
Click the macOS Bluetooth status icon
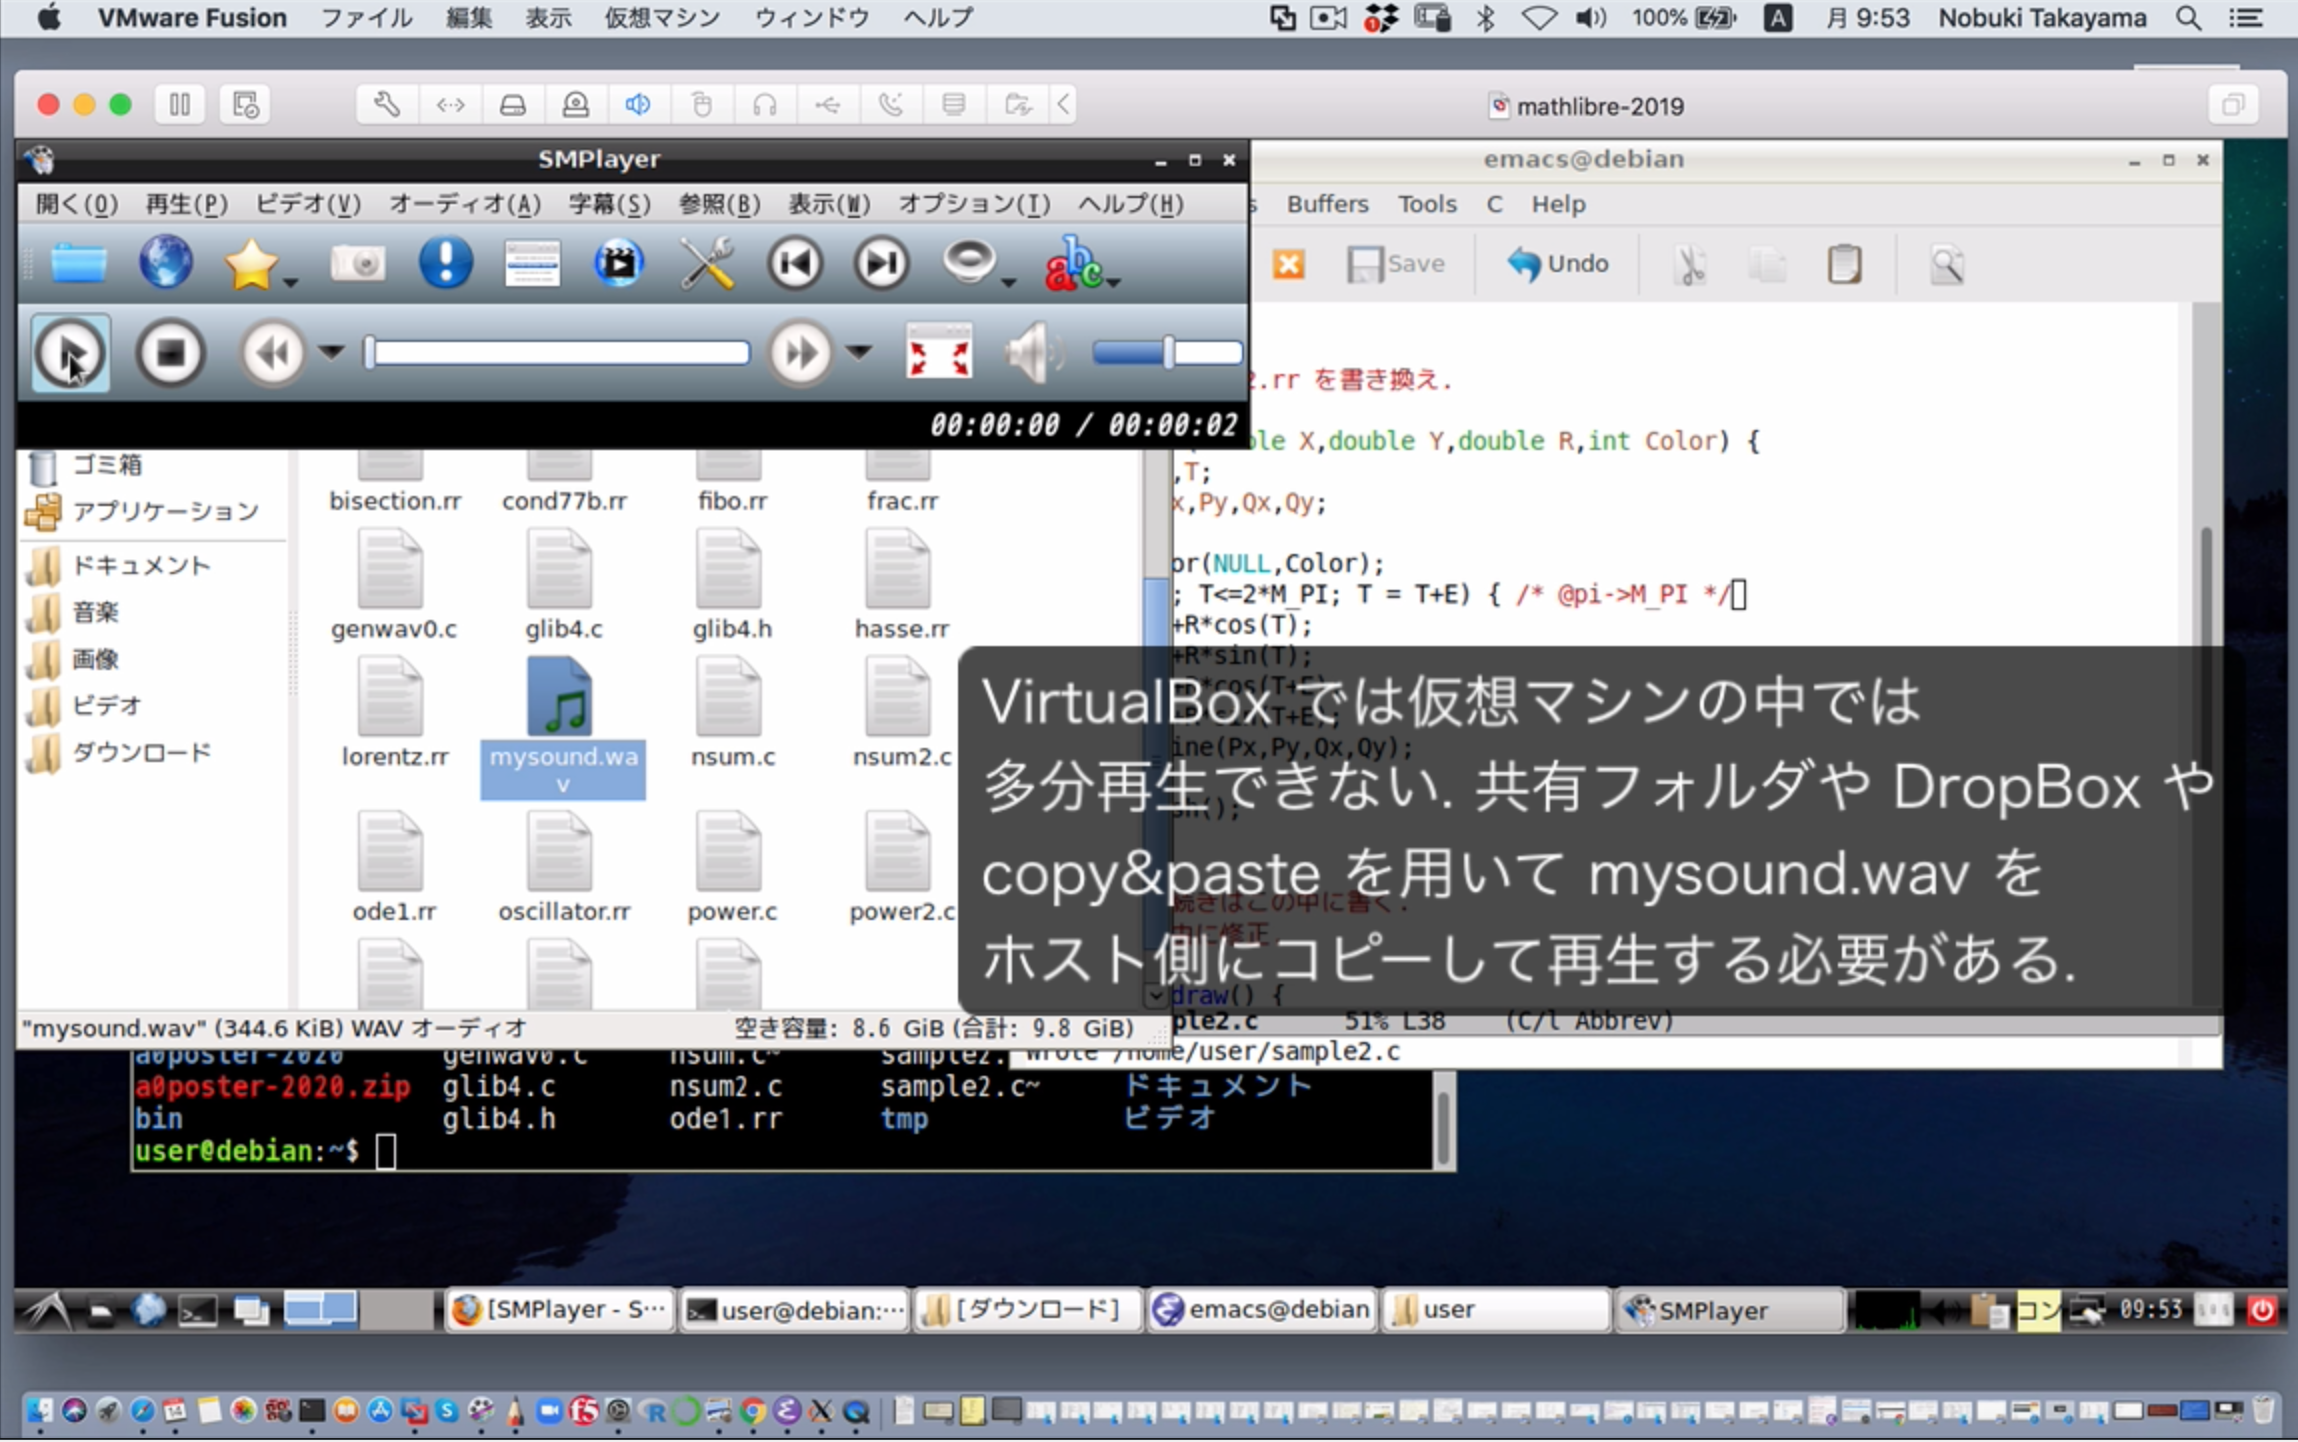[1485, 18]
